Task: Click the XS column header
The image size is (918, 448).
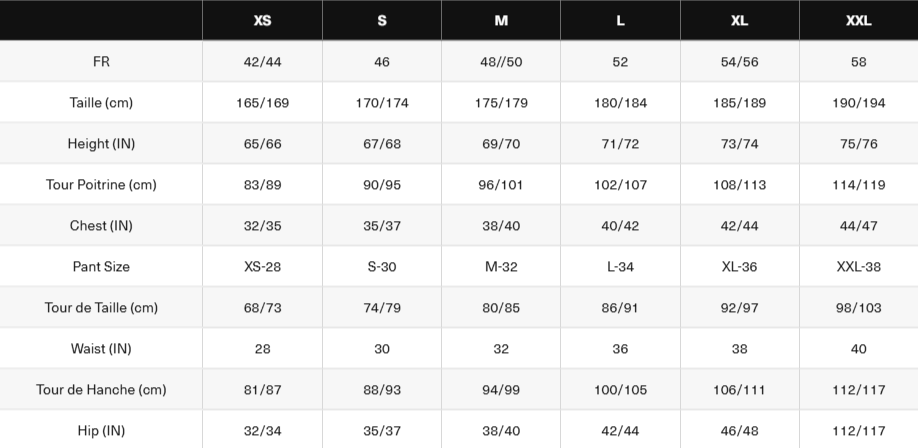Action: click(x=262, y=21)
